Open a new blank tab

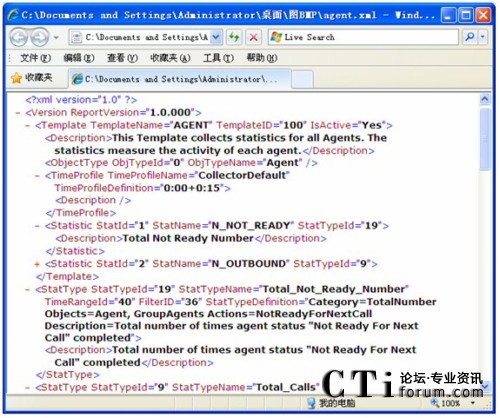(302, 79)
